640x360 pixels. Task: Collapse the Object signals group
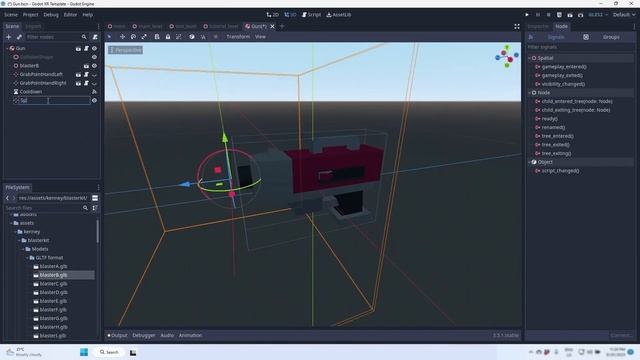529,162
